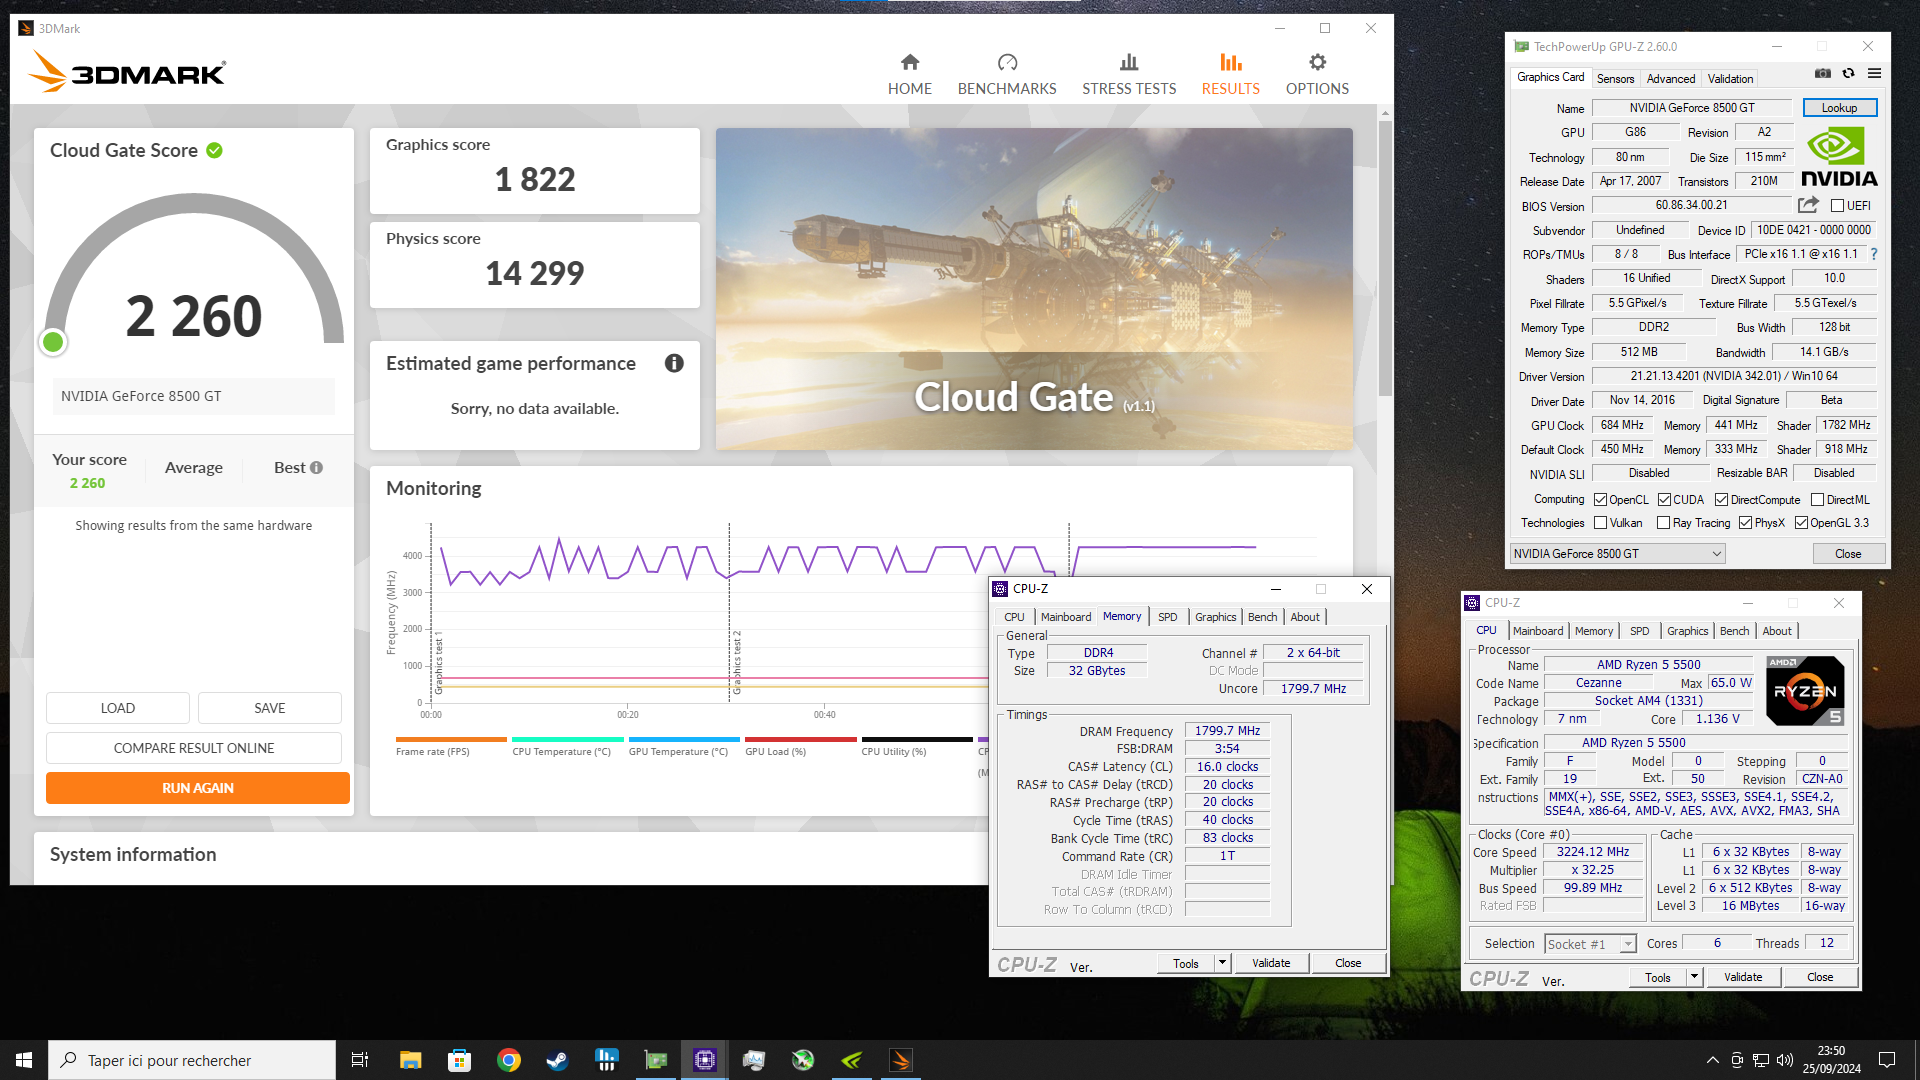Click LOAD button in 3DMark

point(117,708)
